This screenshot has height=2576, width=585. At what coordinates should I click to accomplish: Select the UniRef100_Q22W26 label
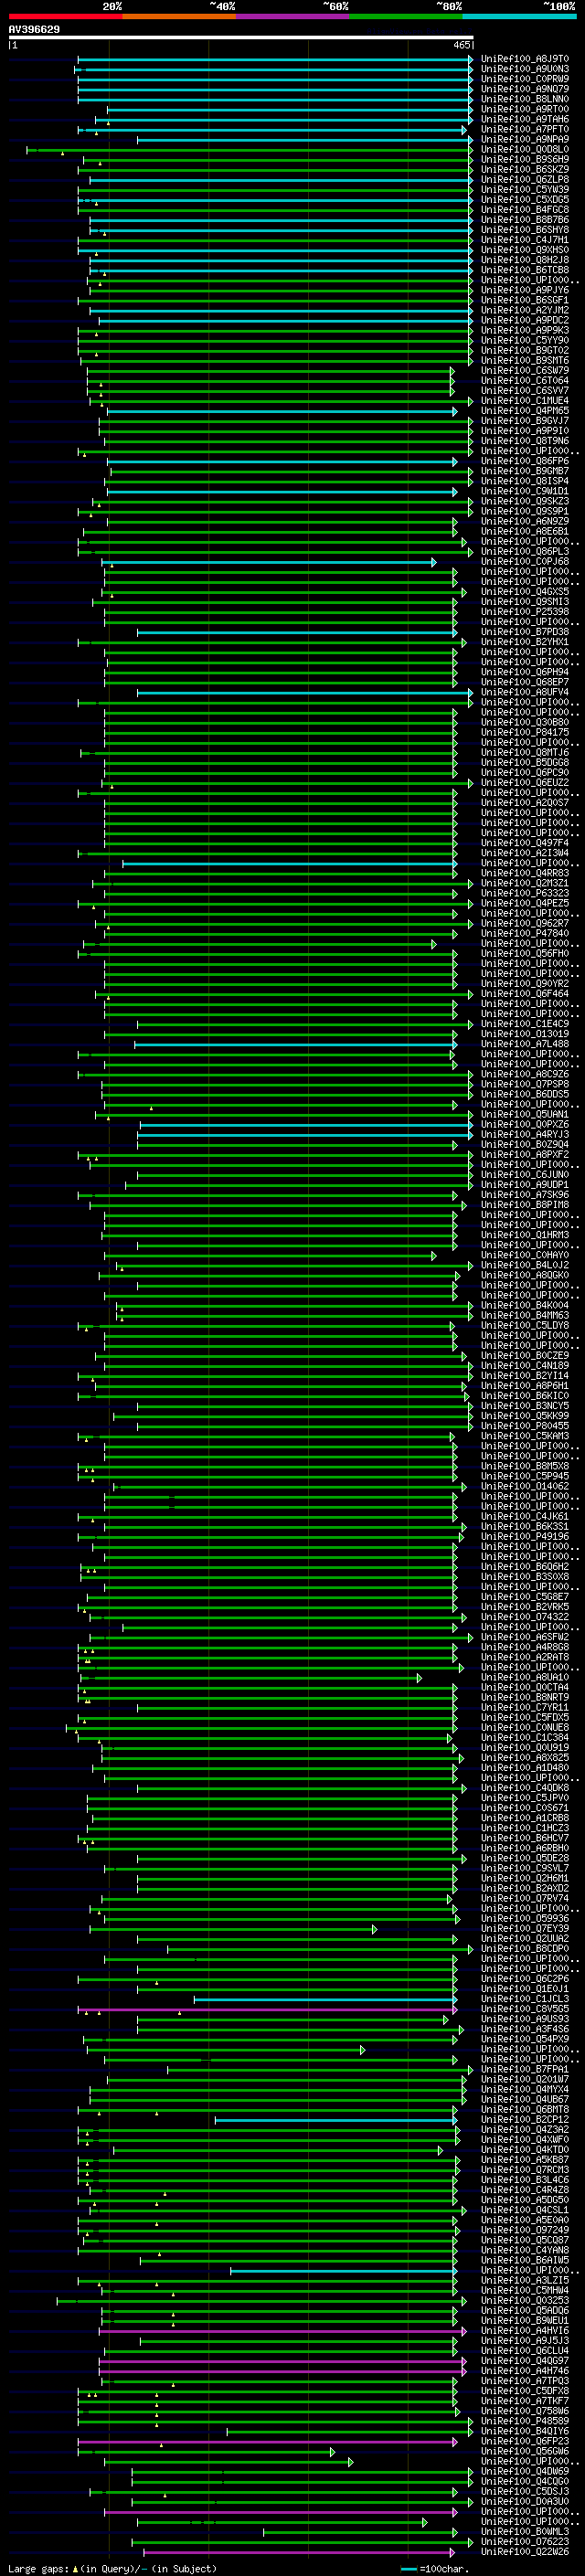(x=525, y=2551)
